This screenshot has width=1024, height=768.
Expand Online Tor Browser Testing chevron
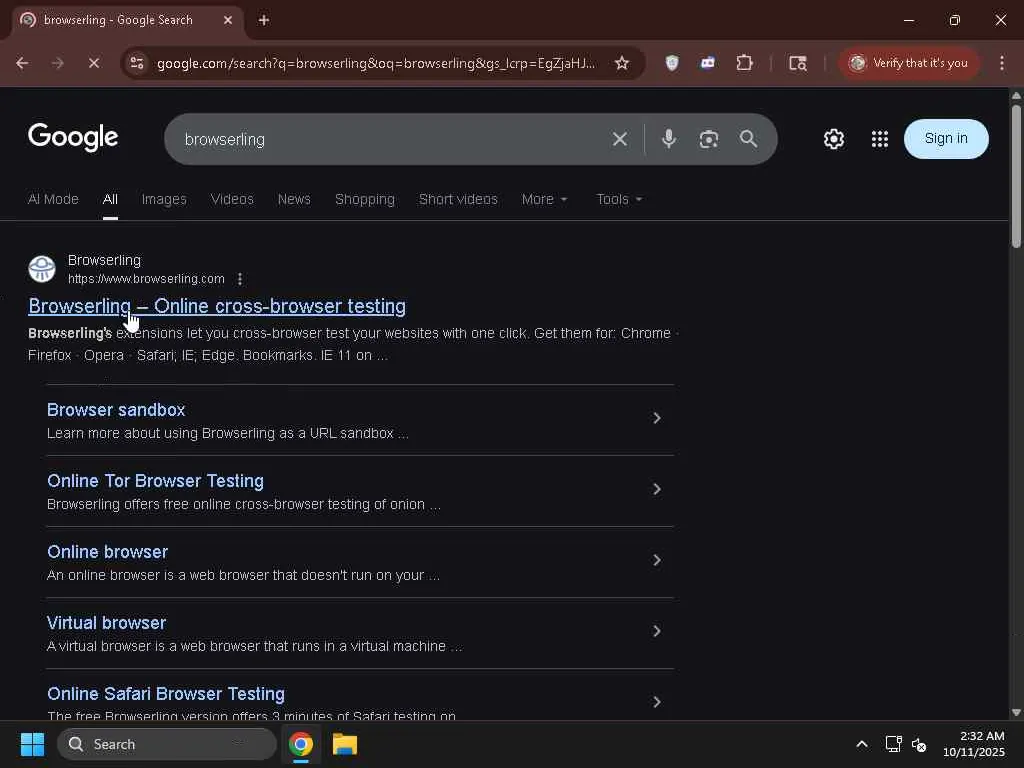pos(657,489)
